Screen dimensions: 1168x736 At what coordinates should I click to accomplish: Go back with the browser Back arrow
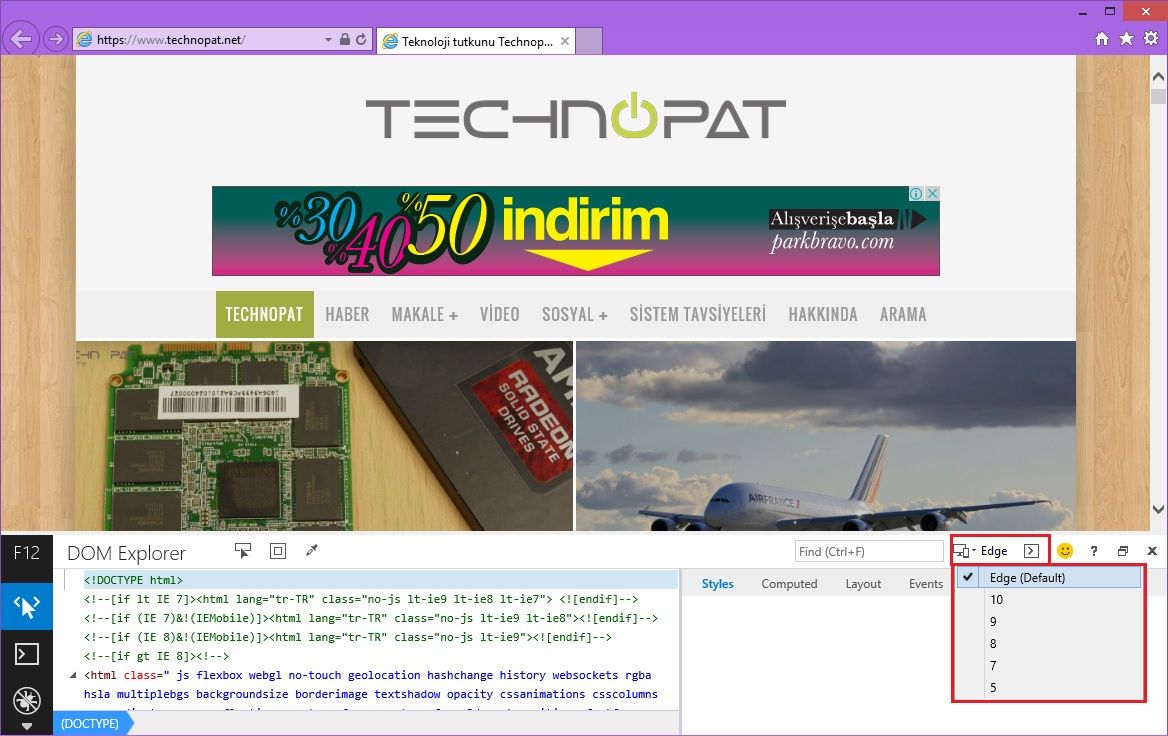(21, 39)
